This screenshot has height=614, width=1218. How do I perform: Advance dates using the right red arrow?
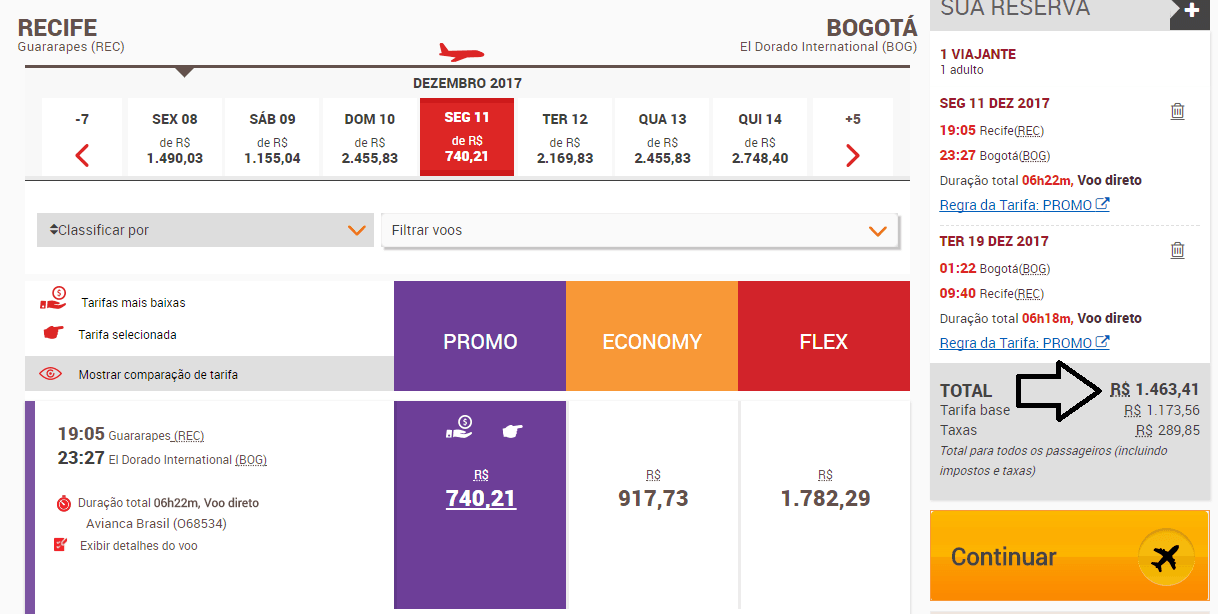click(852, 156)
